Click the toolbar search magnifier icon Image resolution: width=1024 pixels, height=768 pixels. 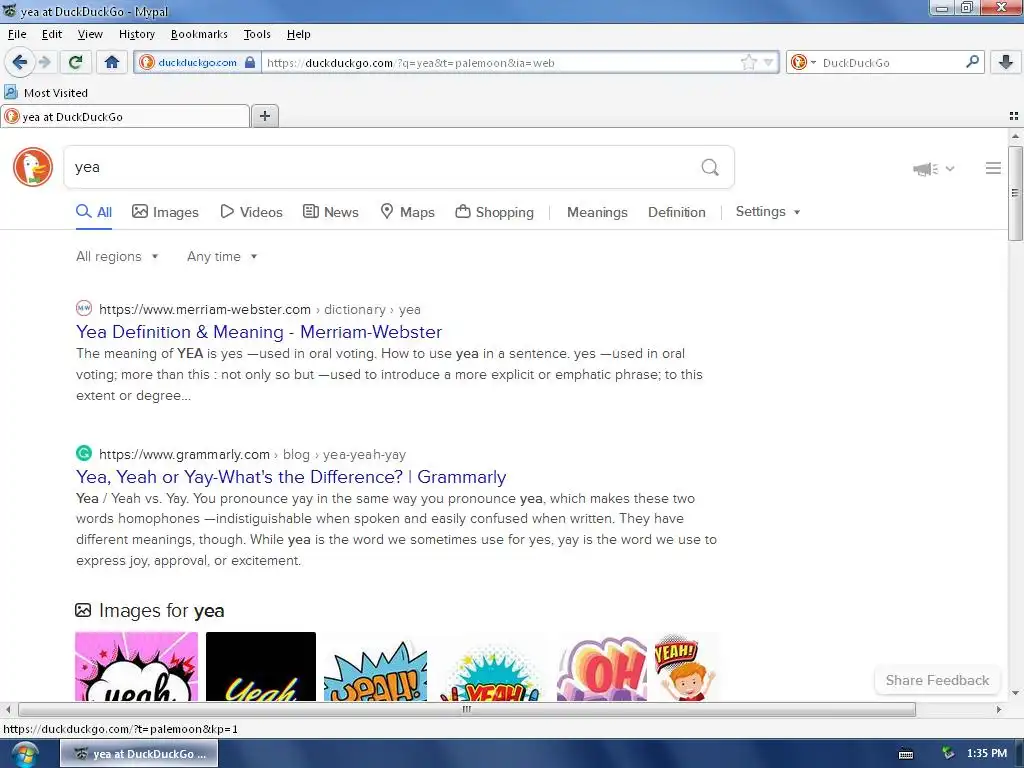point(972,62)
